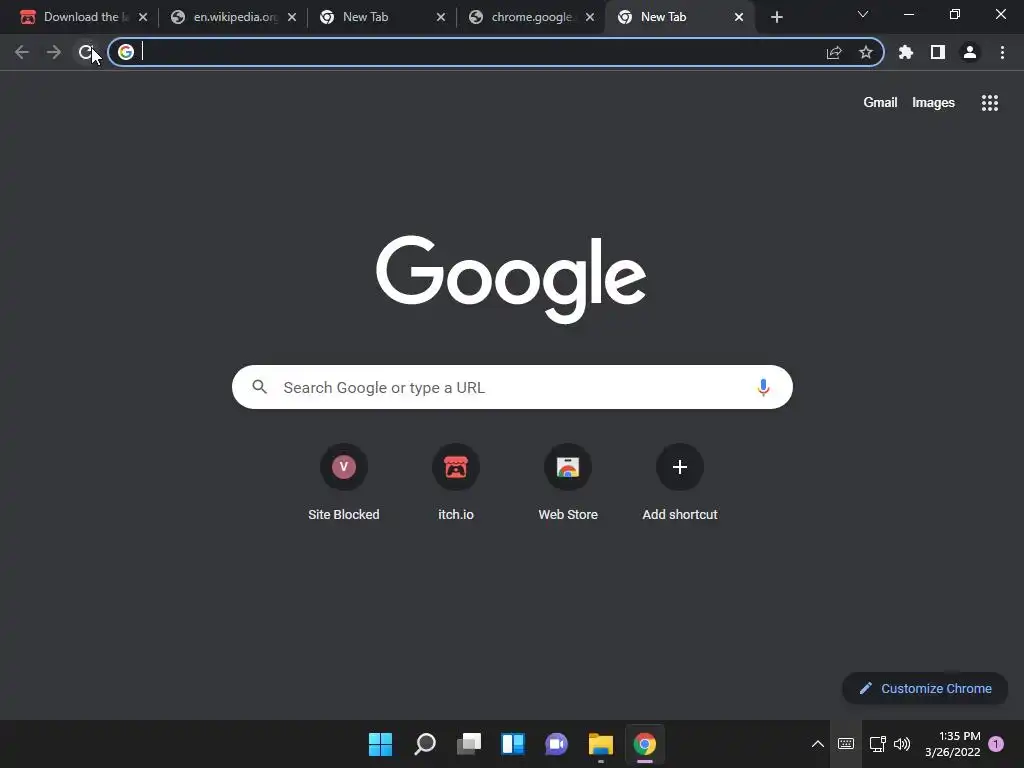Close the active New Tab

[x=739, y=17]
